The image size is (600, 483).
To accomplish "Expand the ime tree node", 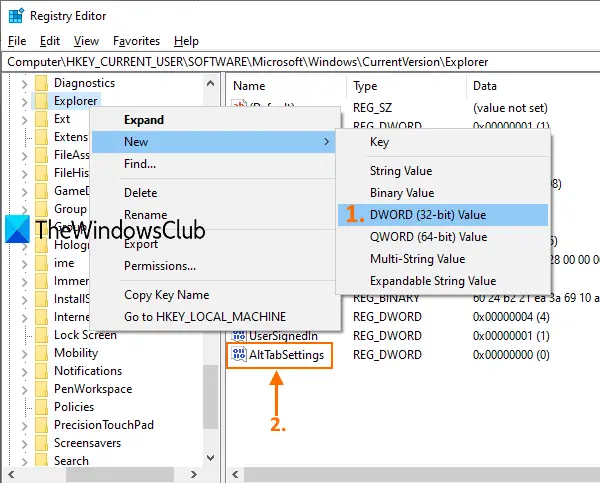I will pyautogui.click(x=25, y=264).
